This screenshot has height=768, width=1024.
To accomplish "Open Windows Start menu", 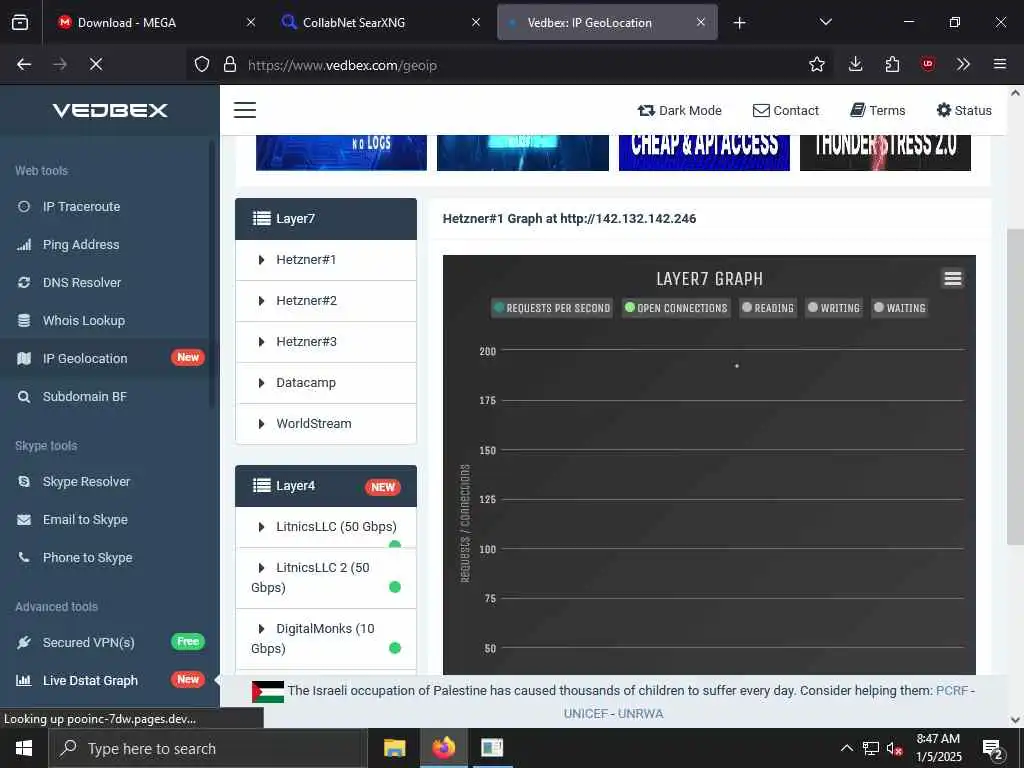I will pyautogui.click(x=24, y=748).
